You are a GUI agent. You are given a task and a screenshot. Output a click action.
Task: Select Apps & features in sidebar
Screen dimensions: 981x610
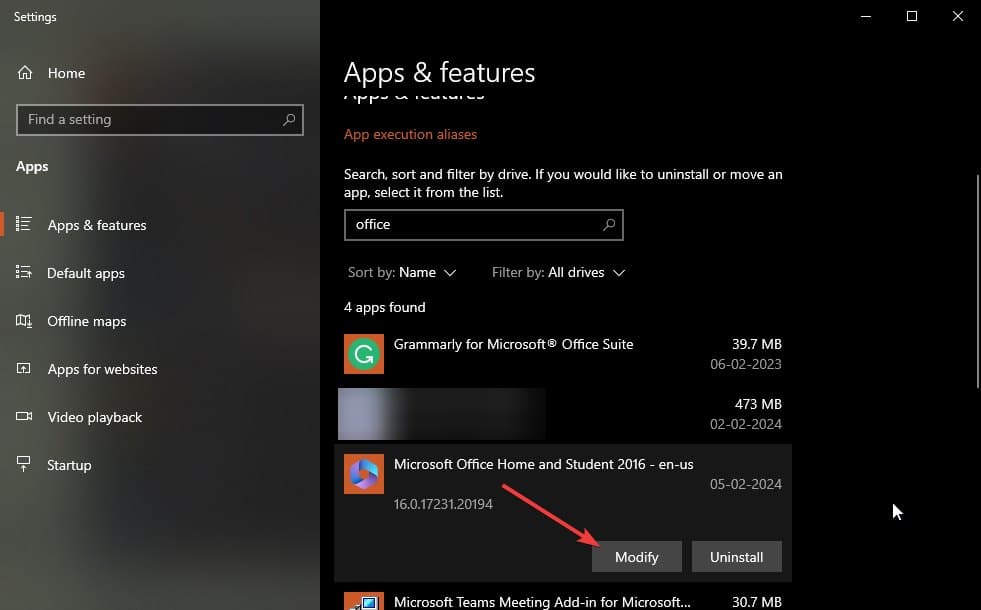tap(97, 225)
